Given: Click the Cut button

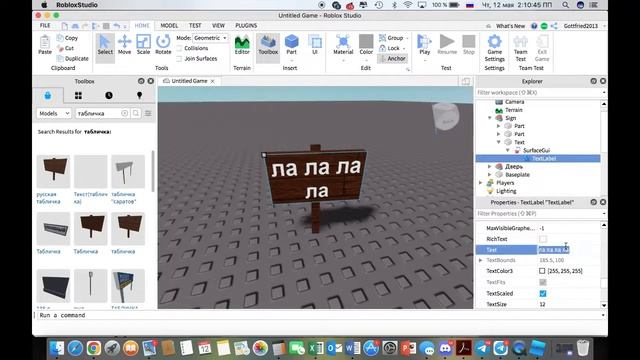Looking at the screenshot, I should pyautogui.click(x=65, y=48).
